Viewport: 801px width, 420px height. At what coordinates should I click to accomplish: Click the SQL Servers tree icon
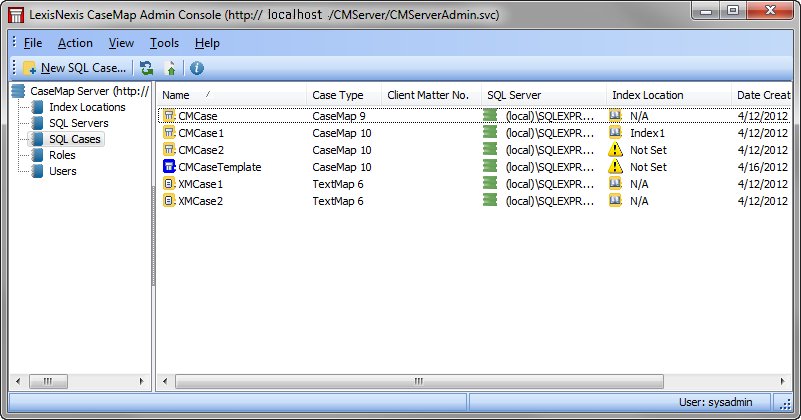pyautogui.click(x=37, y=123)
